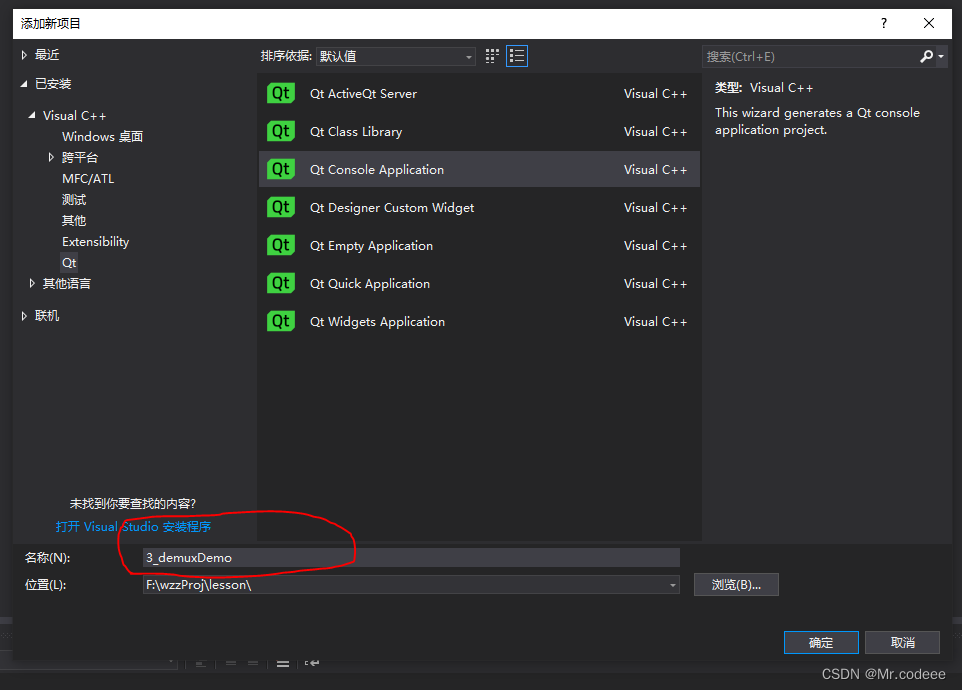Select Windows 桌面 category
962x690 pixels.
102,136
